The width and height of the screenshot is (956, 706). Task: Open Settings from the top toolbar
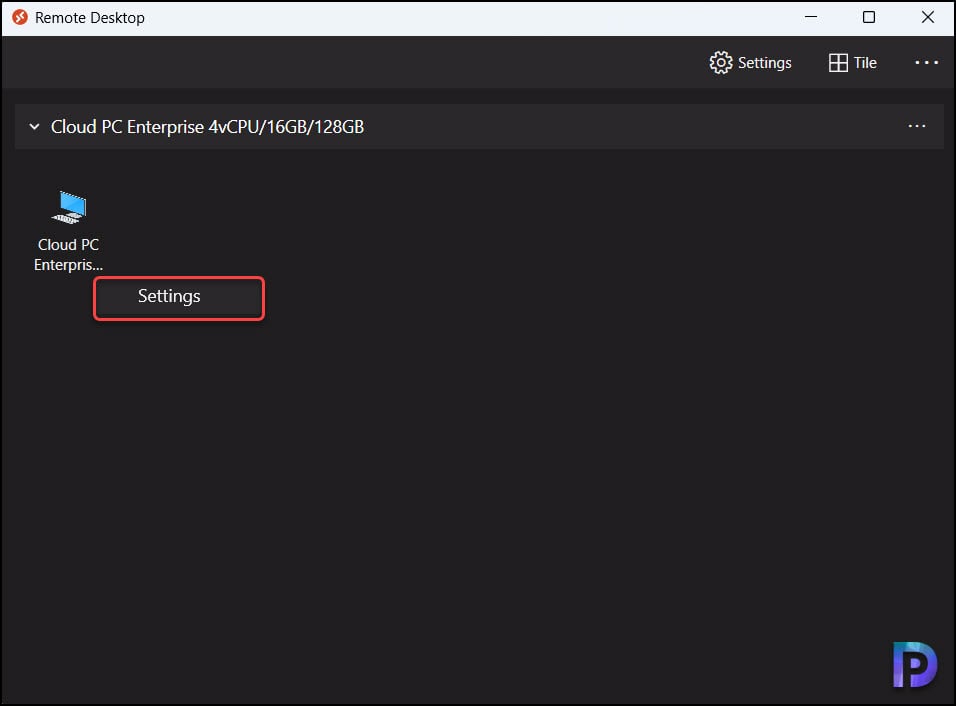click(x=751, y=63)
